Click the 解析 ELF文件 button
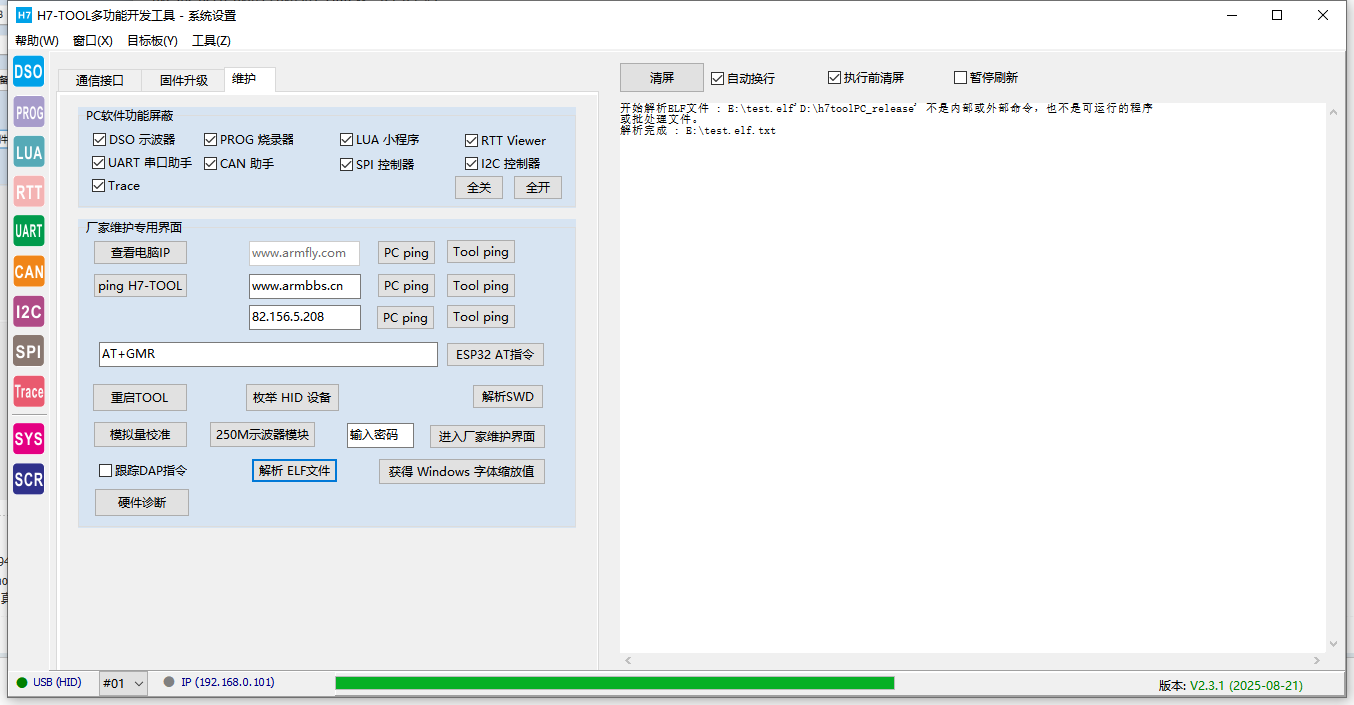This screenshot has height=705, width=1354. [x=294, y=471]
